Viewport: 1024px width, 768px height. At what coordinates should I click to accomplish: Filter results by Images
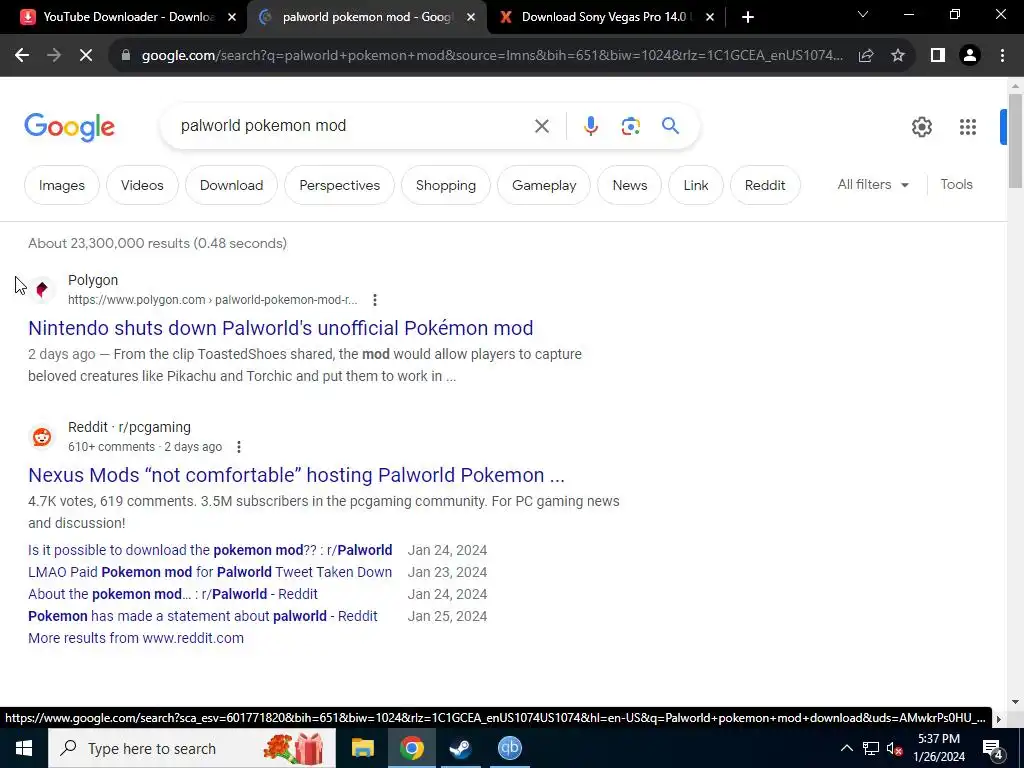(61, 185)
